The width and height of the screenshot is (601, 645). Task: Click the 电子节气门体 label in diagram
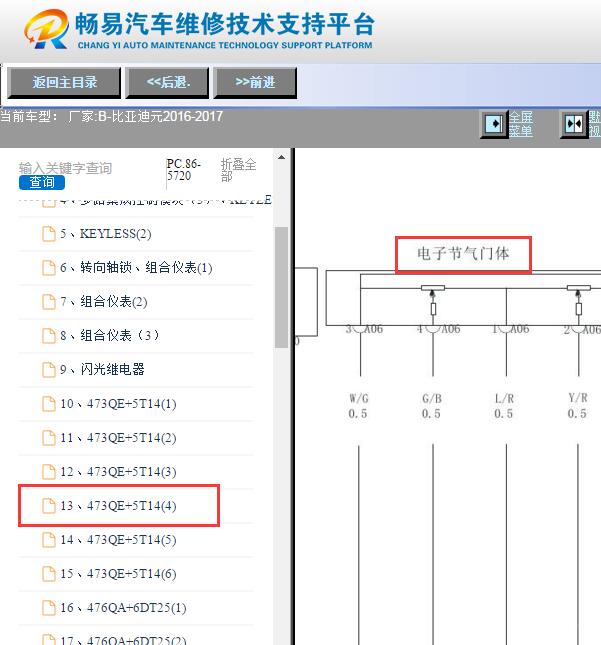[463, 253]
